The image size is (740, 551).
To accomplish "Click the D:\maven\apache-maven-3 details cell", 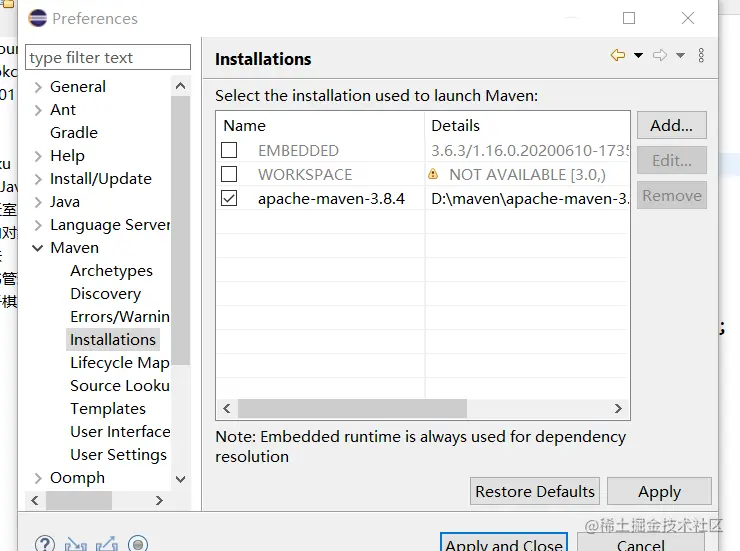I will pos(530,199).
